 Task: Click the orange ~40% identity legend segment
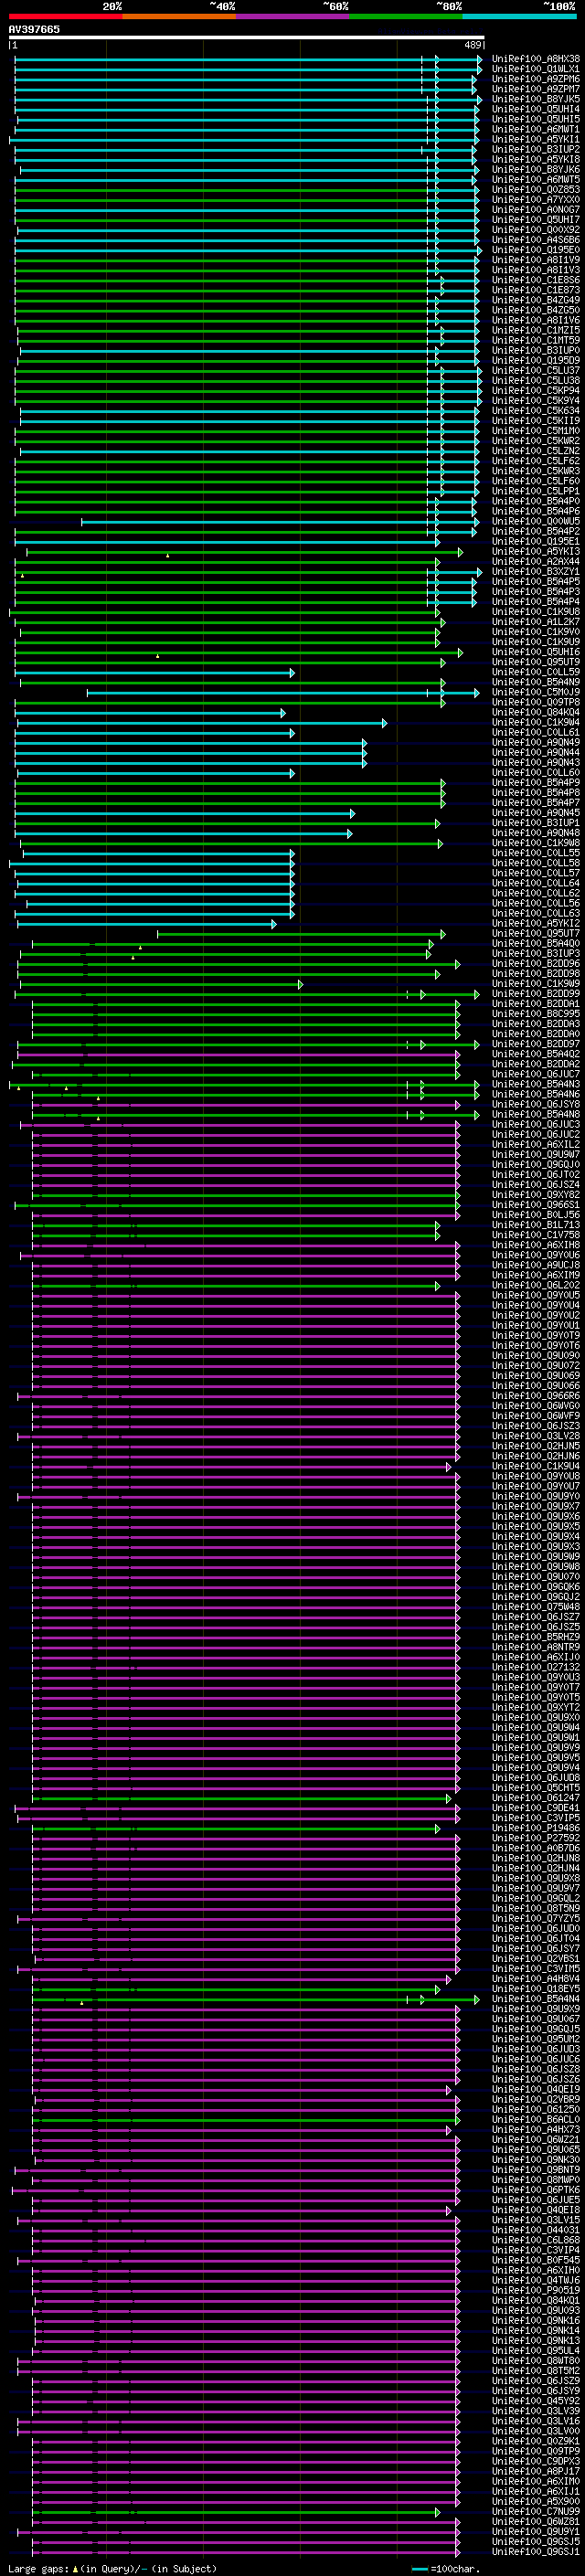pos(179,16)
